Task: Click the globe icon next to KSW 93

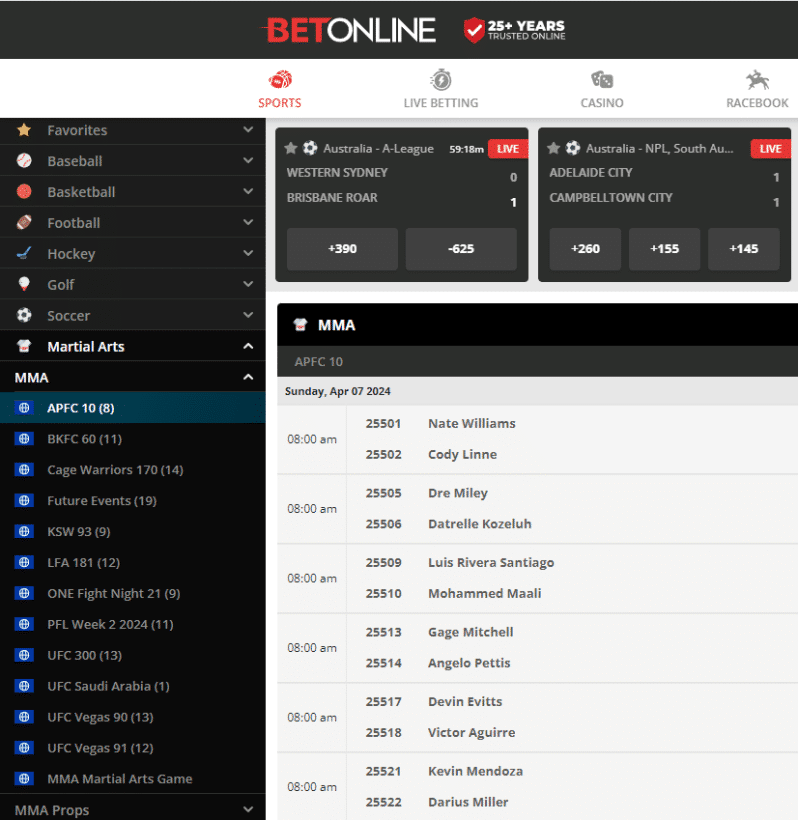Action: (24, 531)
